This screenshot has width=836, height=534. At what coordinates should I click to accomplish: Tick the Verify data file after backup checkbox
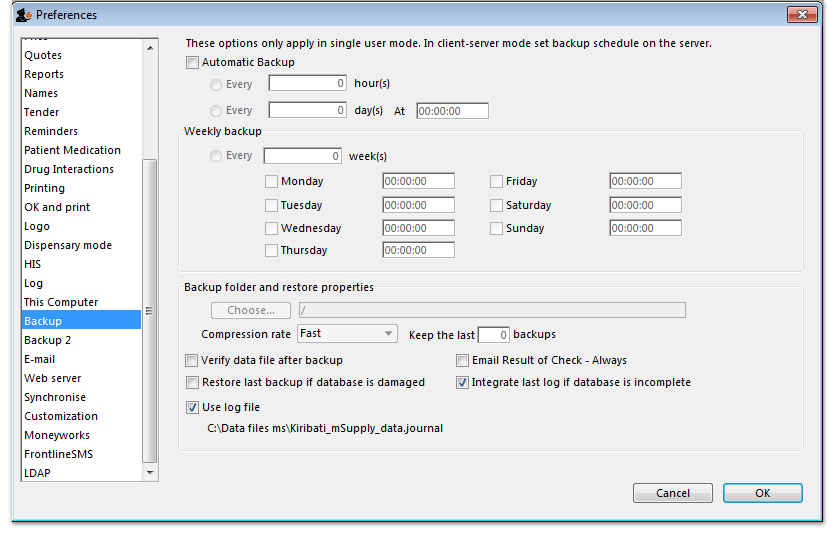coord(192,360)
